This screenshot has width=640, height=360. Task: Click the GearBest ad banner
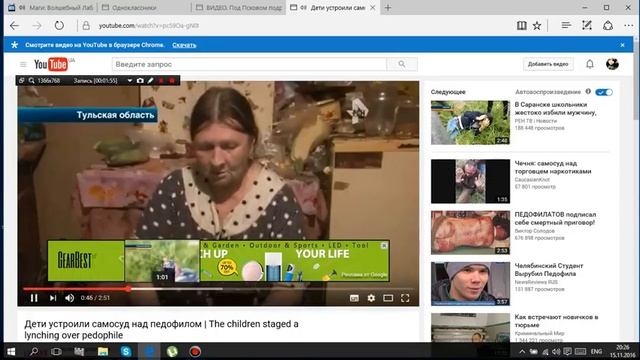[218, 261]
